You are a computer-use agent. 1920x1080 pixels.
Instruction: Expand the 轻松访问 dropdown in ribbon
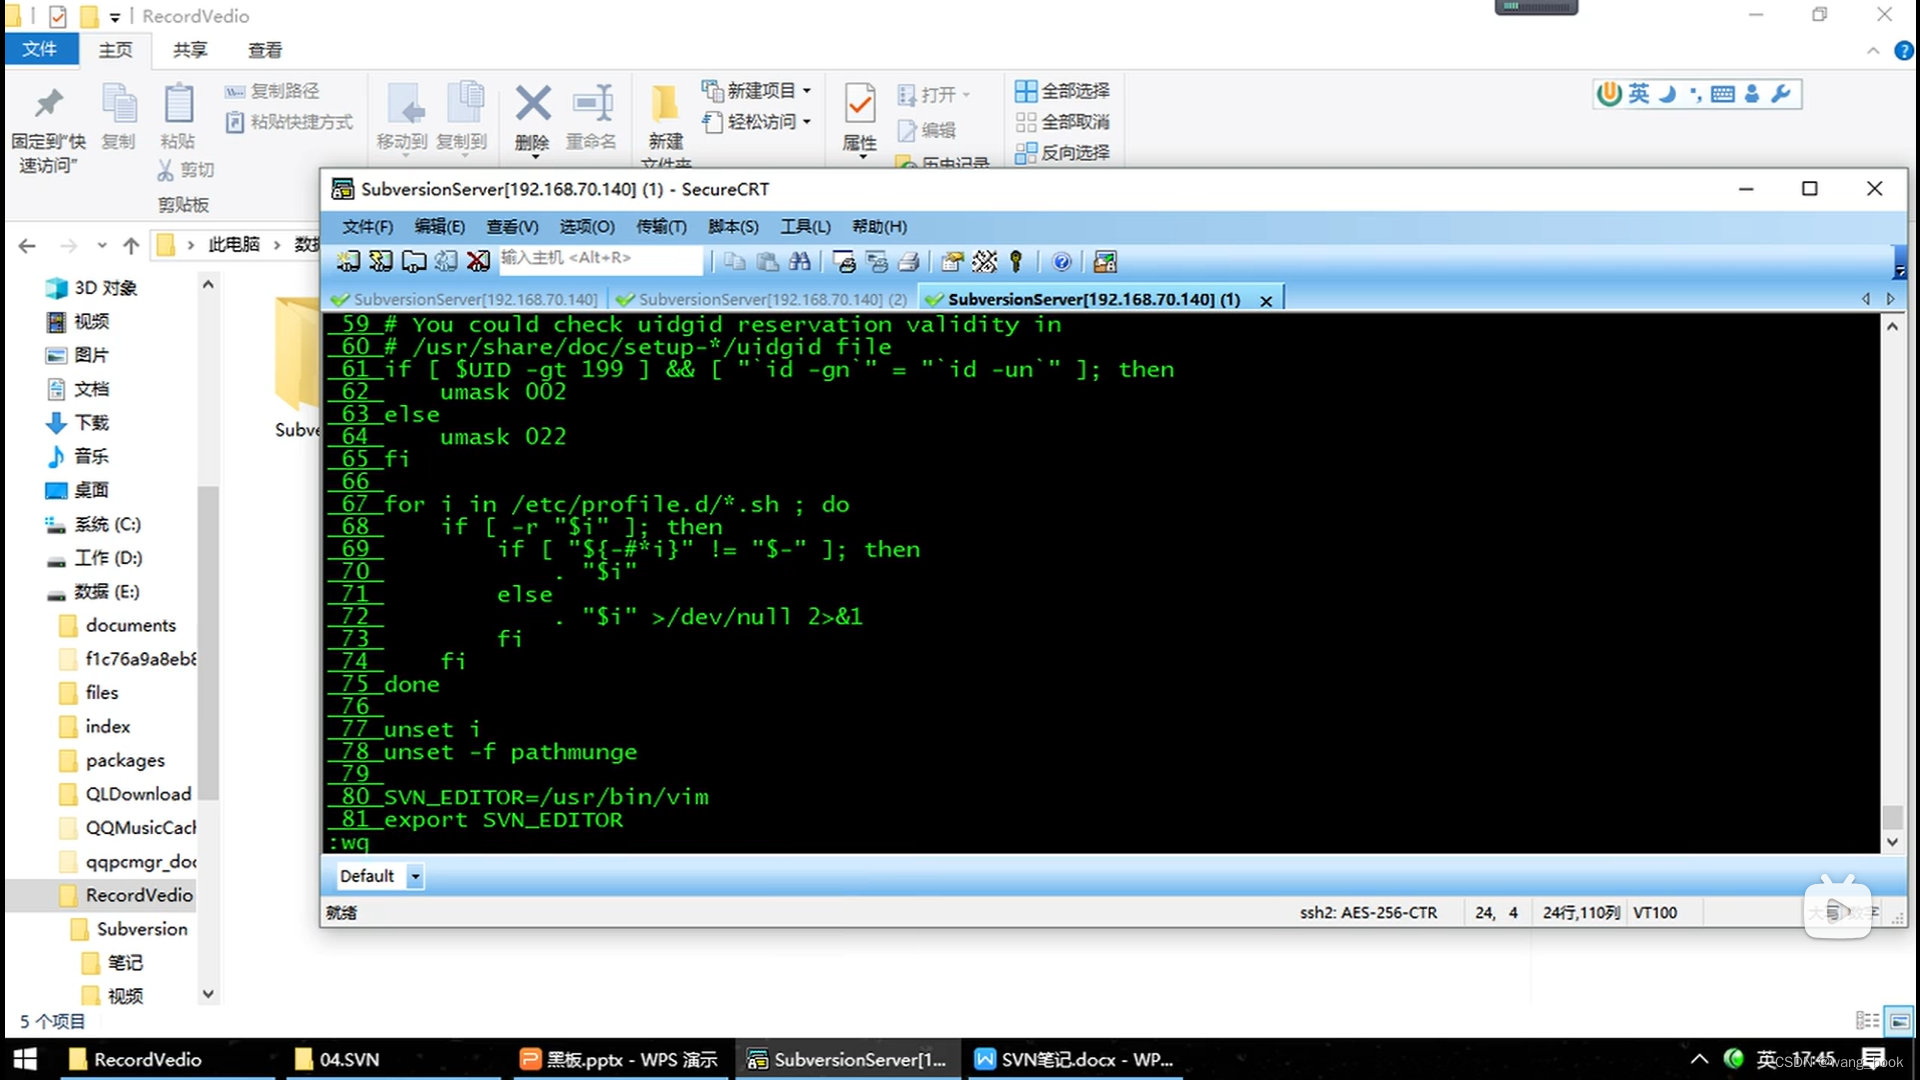807,122
